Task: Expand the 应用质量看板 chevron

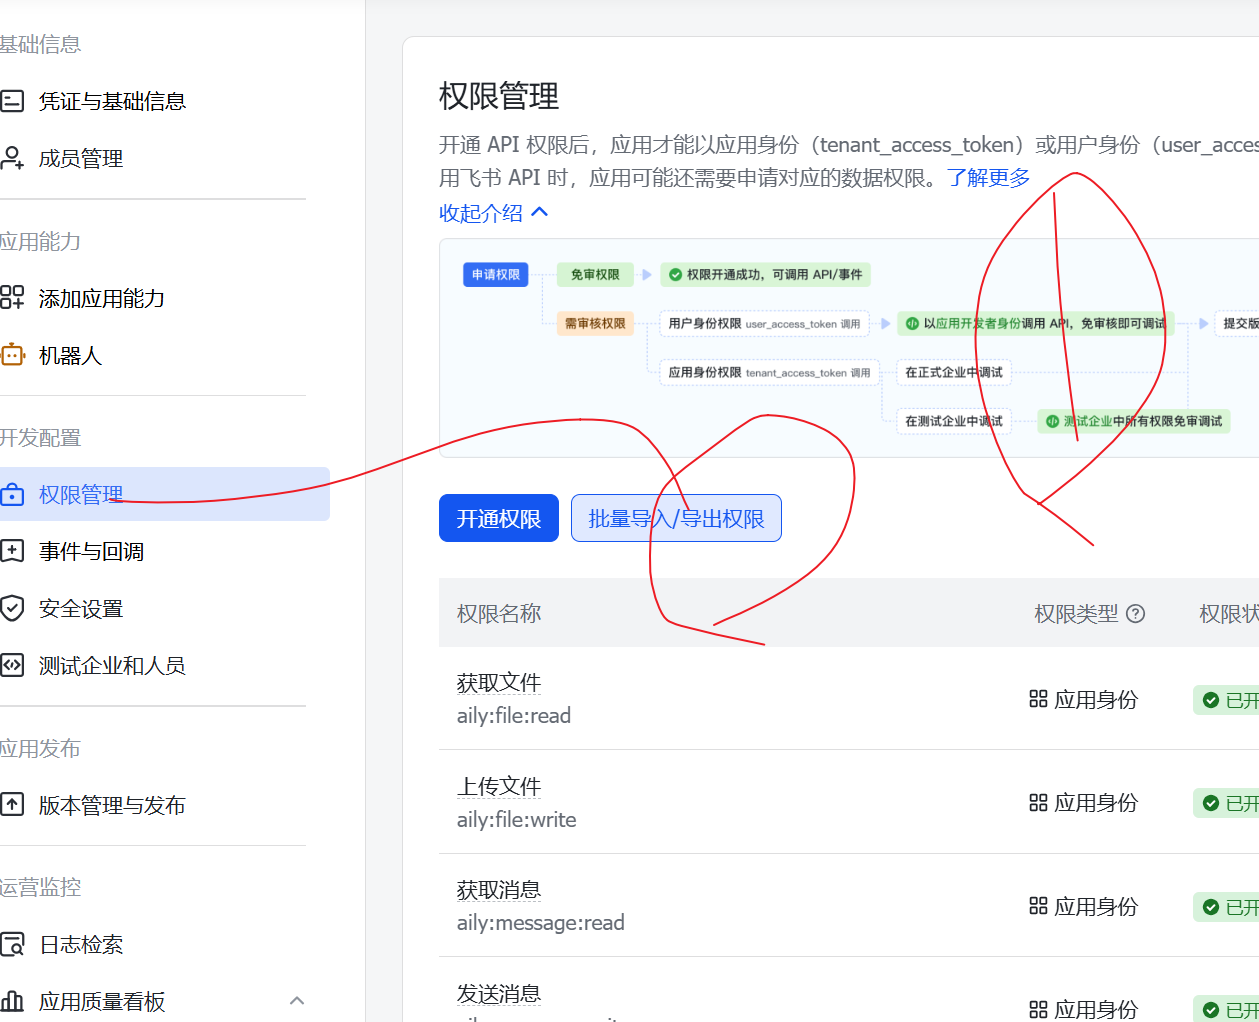Action: click(296, 1001)
